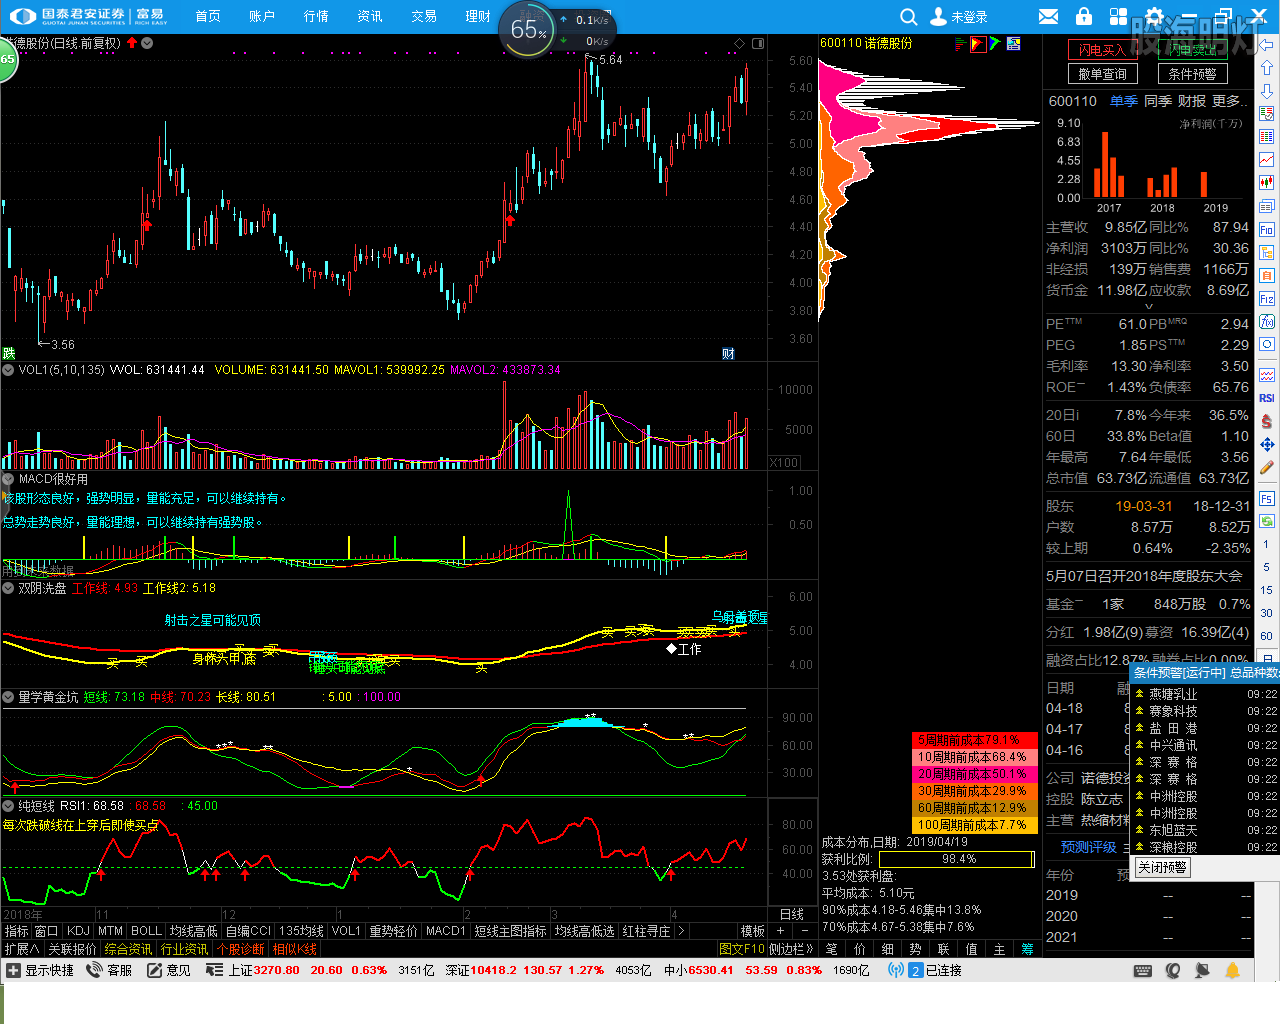Click the yellow notification bell icon

pos(1233,970)
